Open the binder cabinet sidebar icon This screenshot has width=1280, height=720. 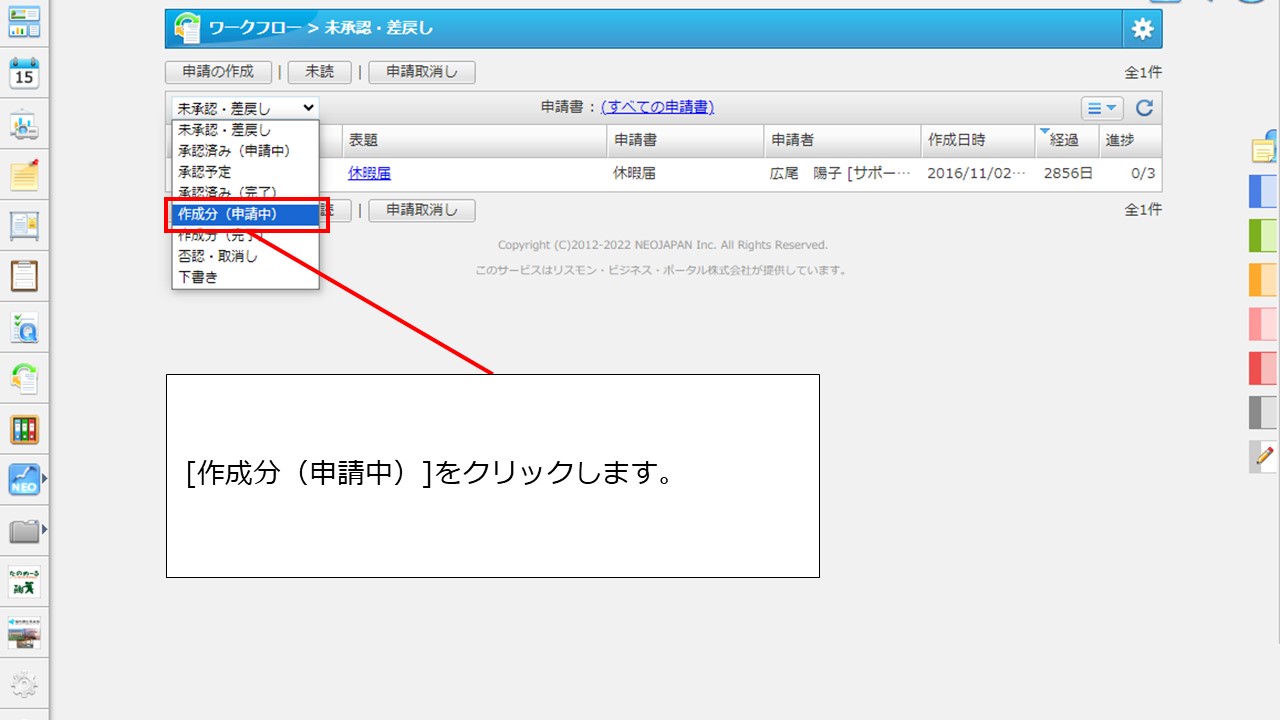(24, 430)
